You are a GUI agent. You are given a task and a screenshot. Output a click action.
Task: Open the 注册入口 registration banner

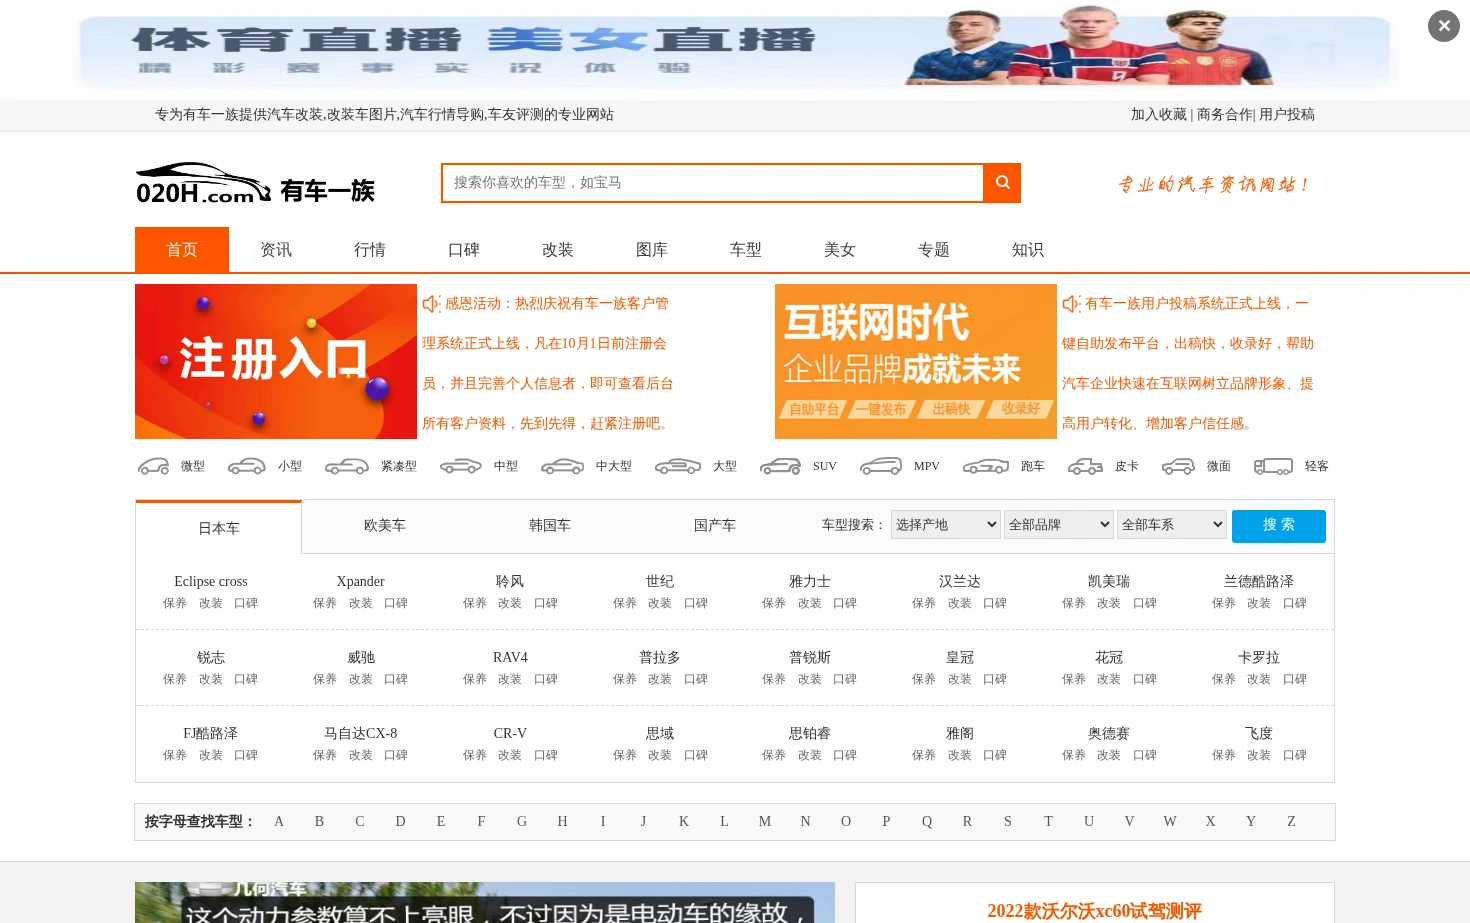tap(276, 362)
